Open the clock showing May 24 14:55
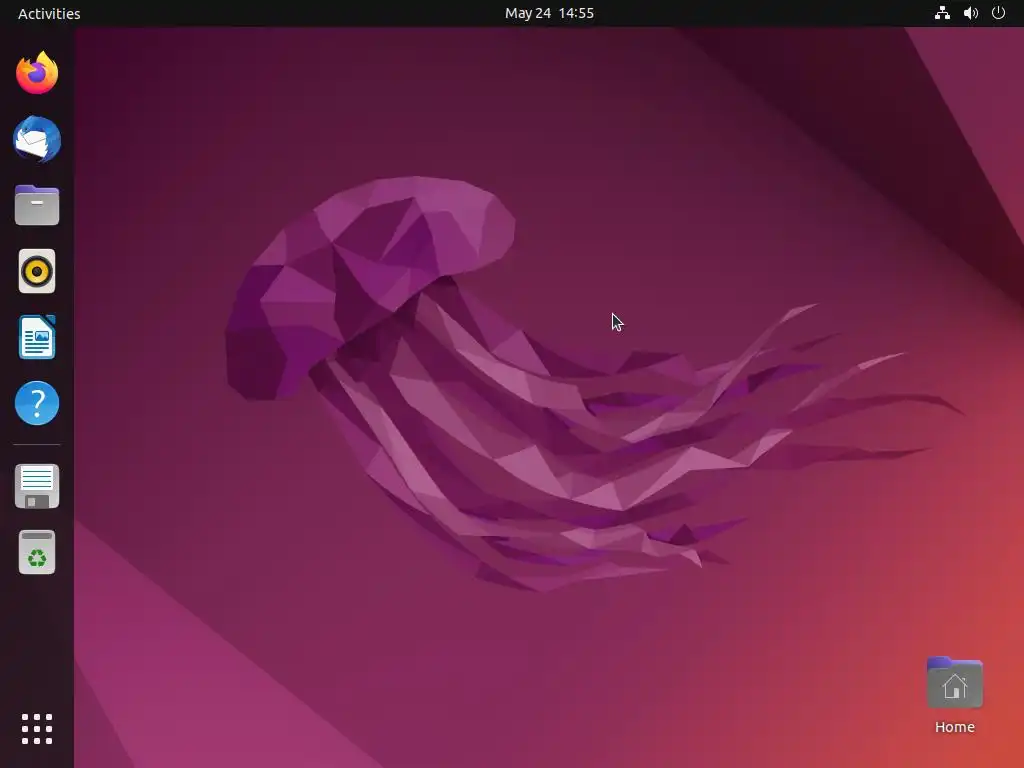 click(x=549, y=13)
